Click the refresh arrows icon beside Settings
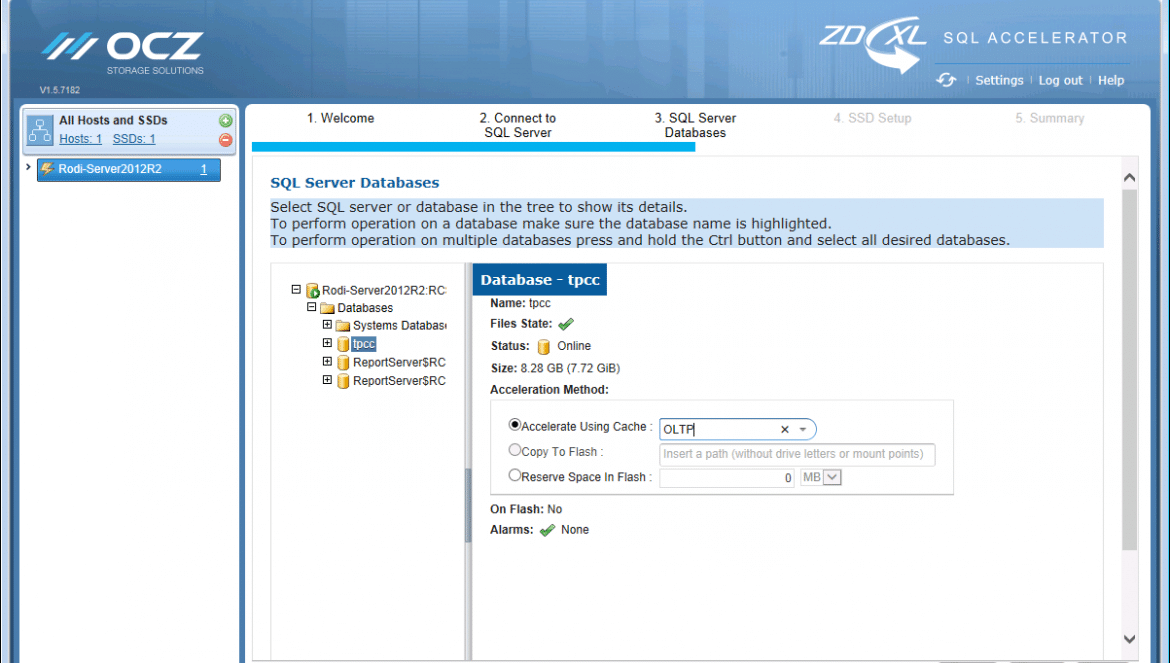Viewport: 1170px width, 663px height. (x=946, y=80)
